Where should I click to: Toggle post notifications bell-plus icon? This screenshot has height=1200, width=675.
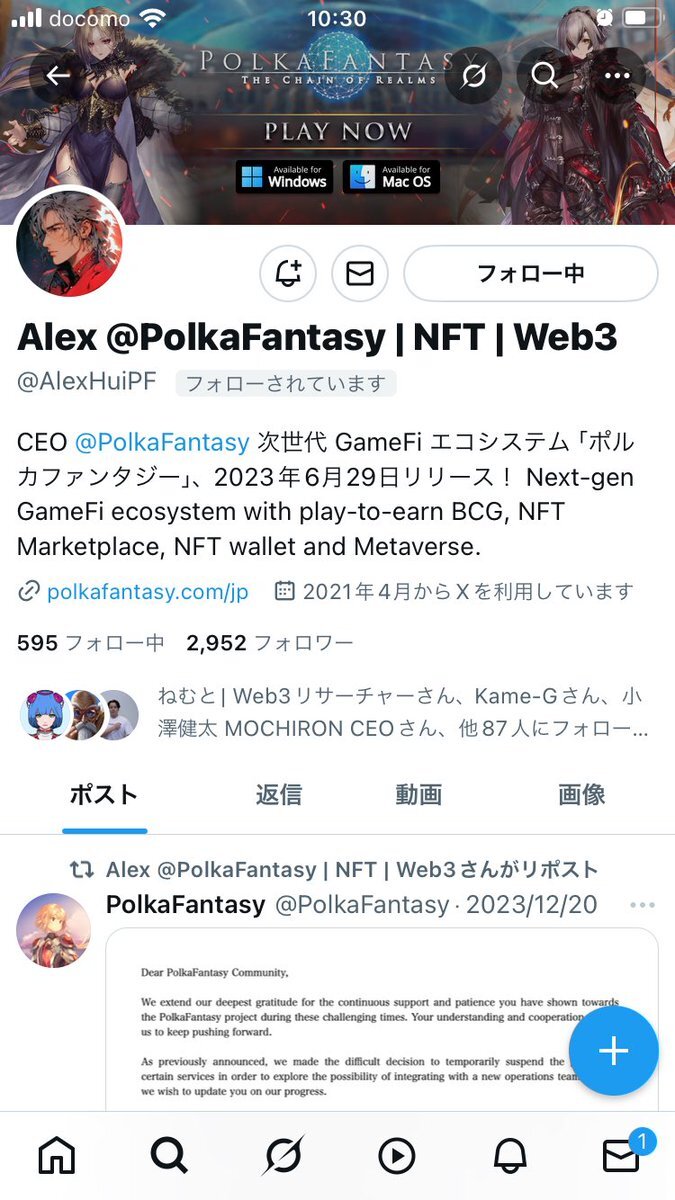tap(288, 273)
